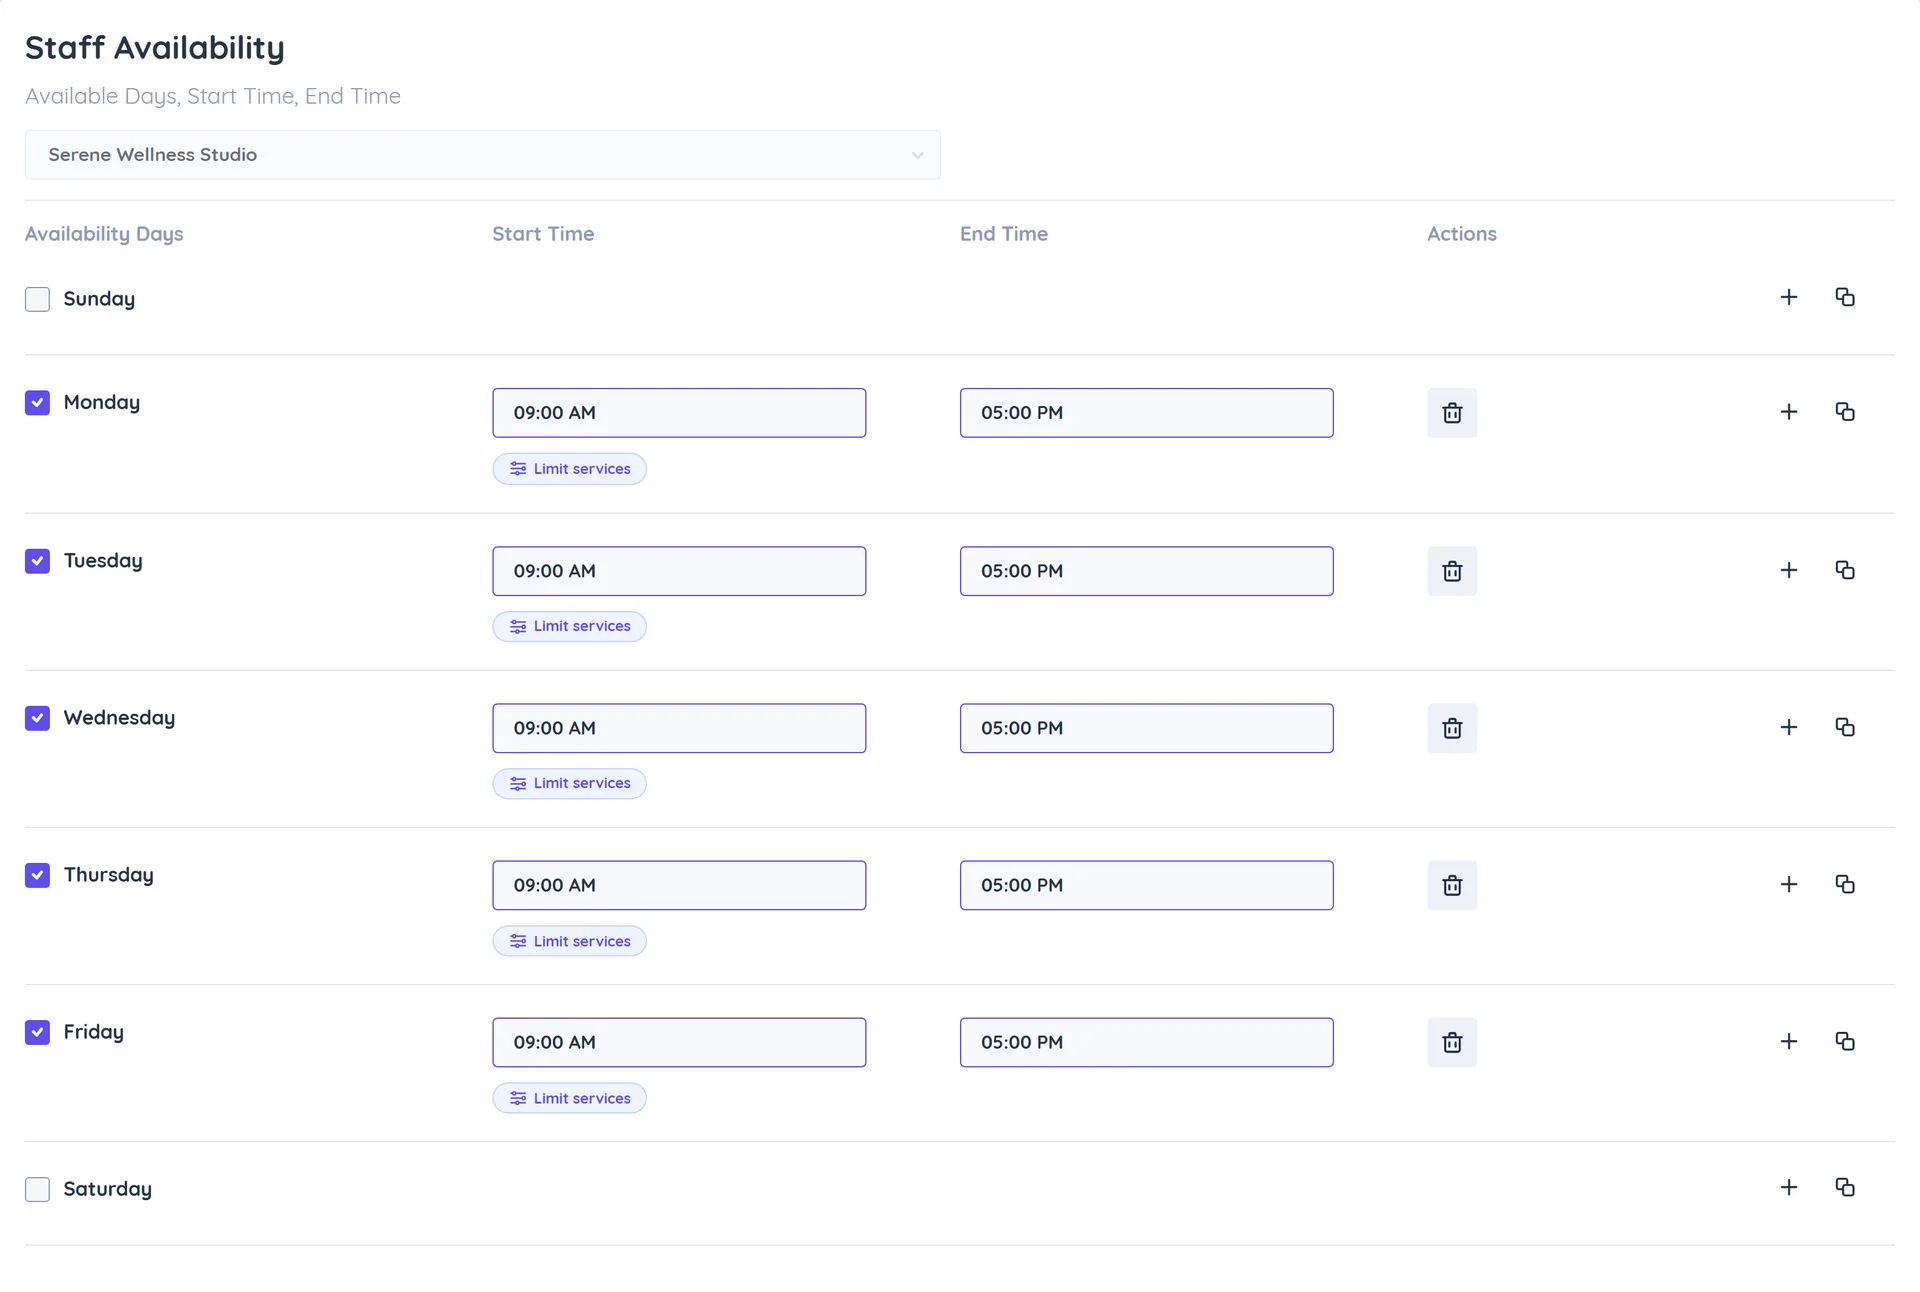This screenshot has height=1292, width=1920.
Task: Add a Saturday time slot
Action: (x=1789, y=1187)
